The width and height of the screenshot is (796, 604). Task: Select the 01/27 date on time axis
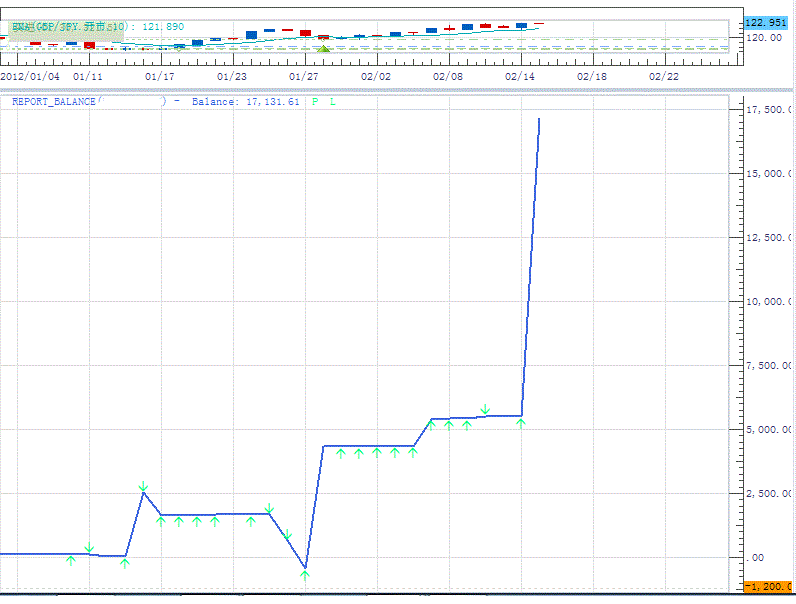coord(304,76)
